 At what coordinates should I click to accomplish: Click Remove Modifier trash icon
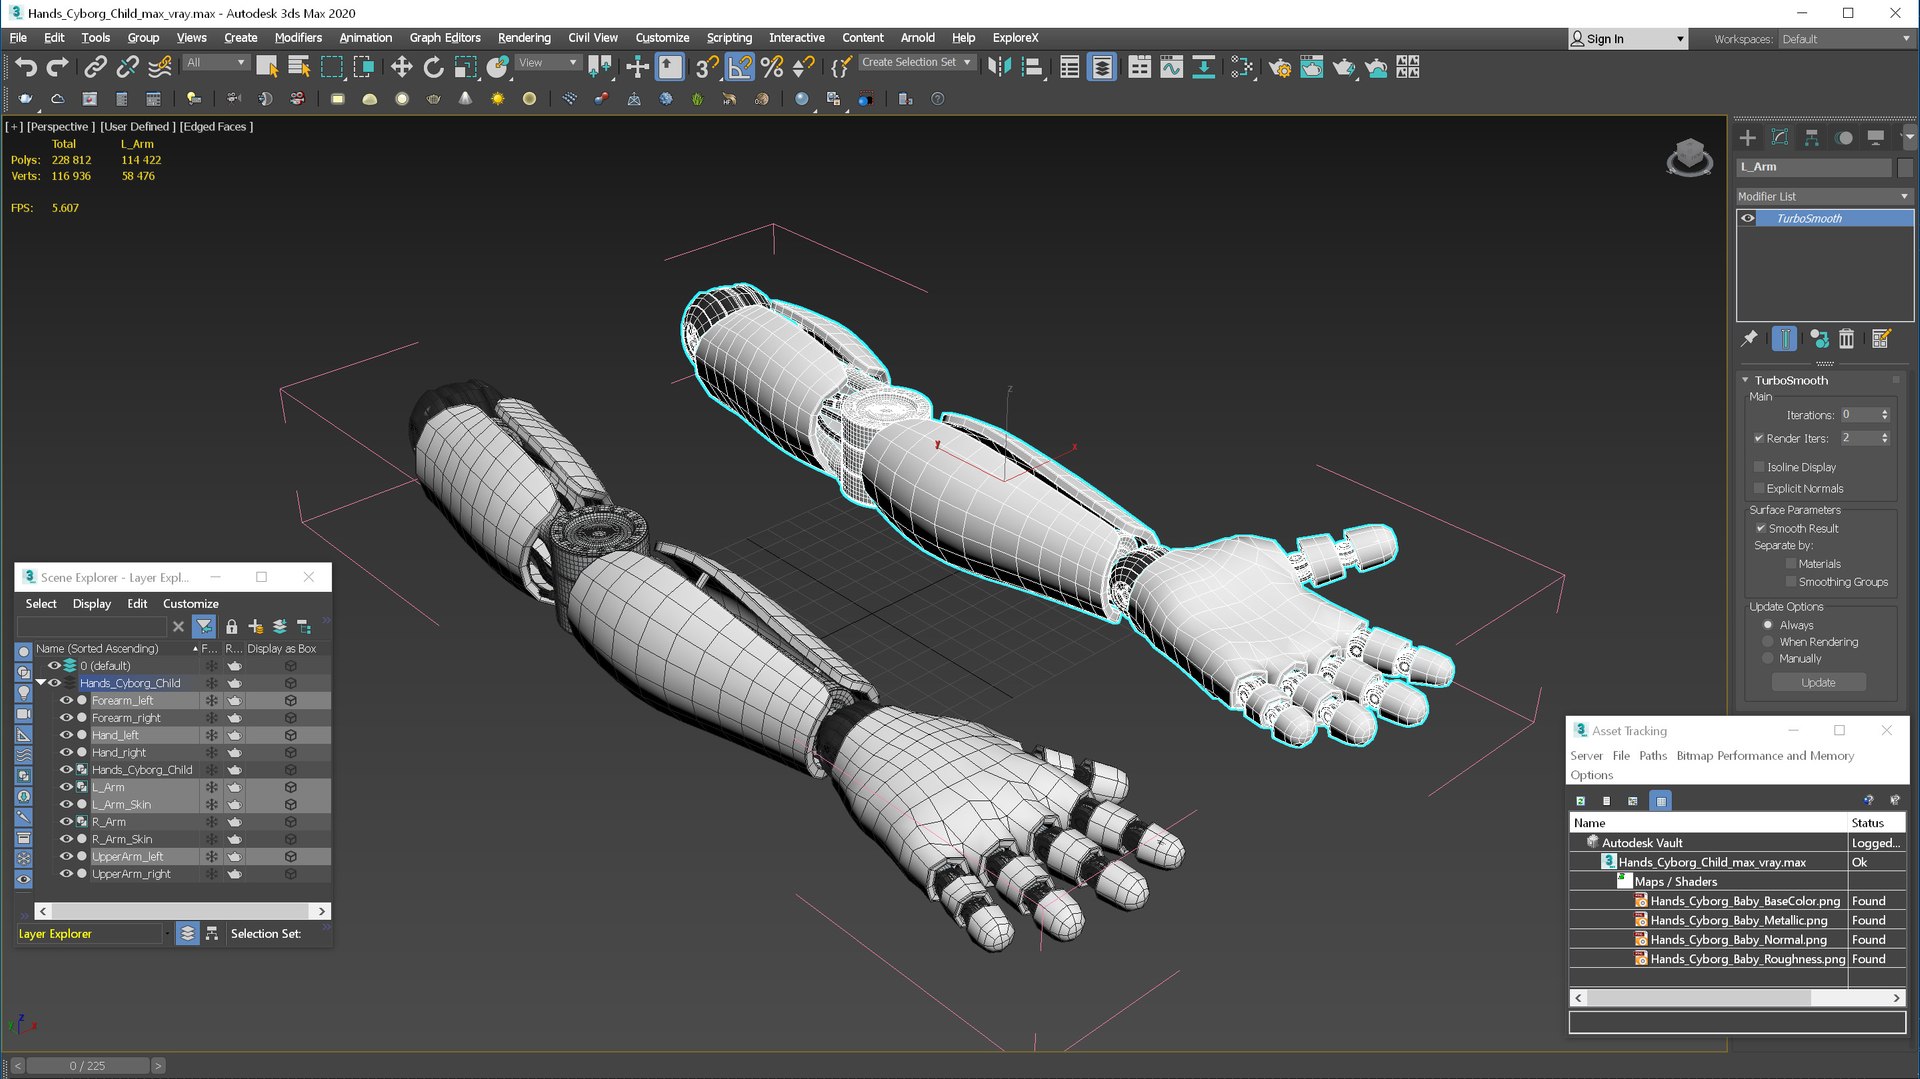[1847, 339]
